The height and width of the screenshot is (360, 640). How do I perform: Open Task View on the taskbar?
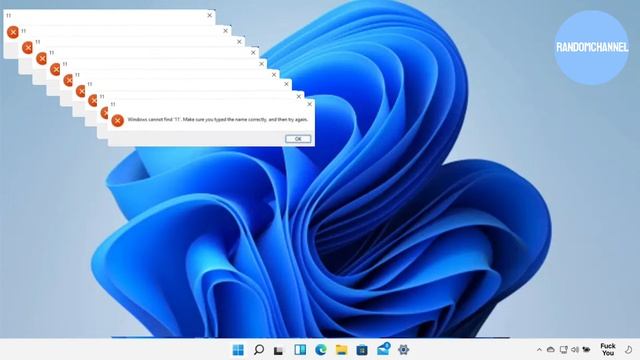279,350
